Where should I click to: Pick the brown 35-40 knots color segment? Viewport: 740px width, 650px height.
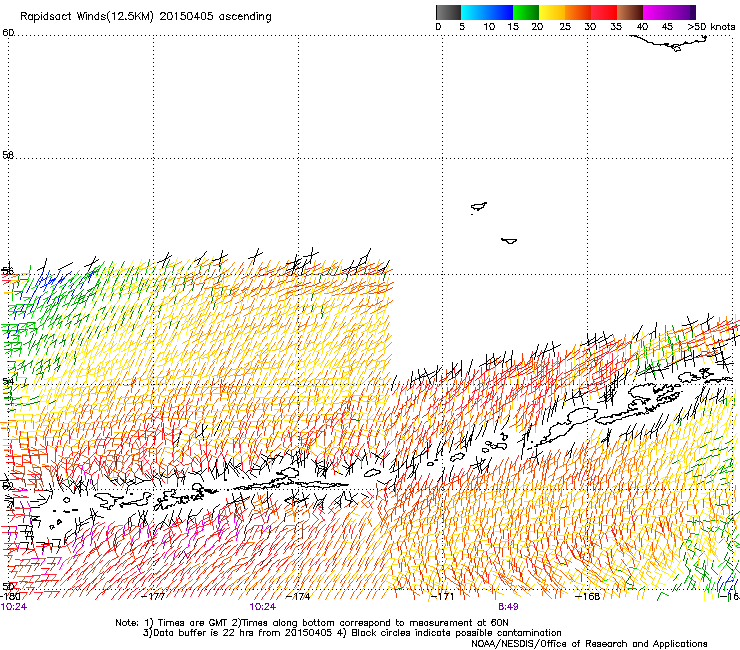click(x=630, y=12)
